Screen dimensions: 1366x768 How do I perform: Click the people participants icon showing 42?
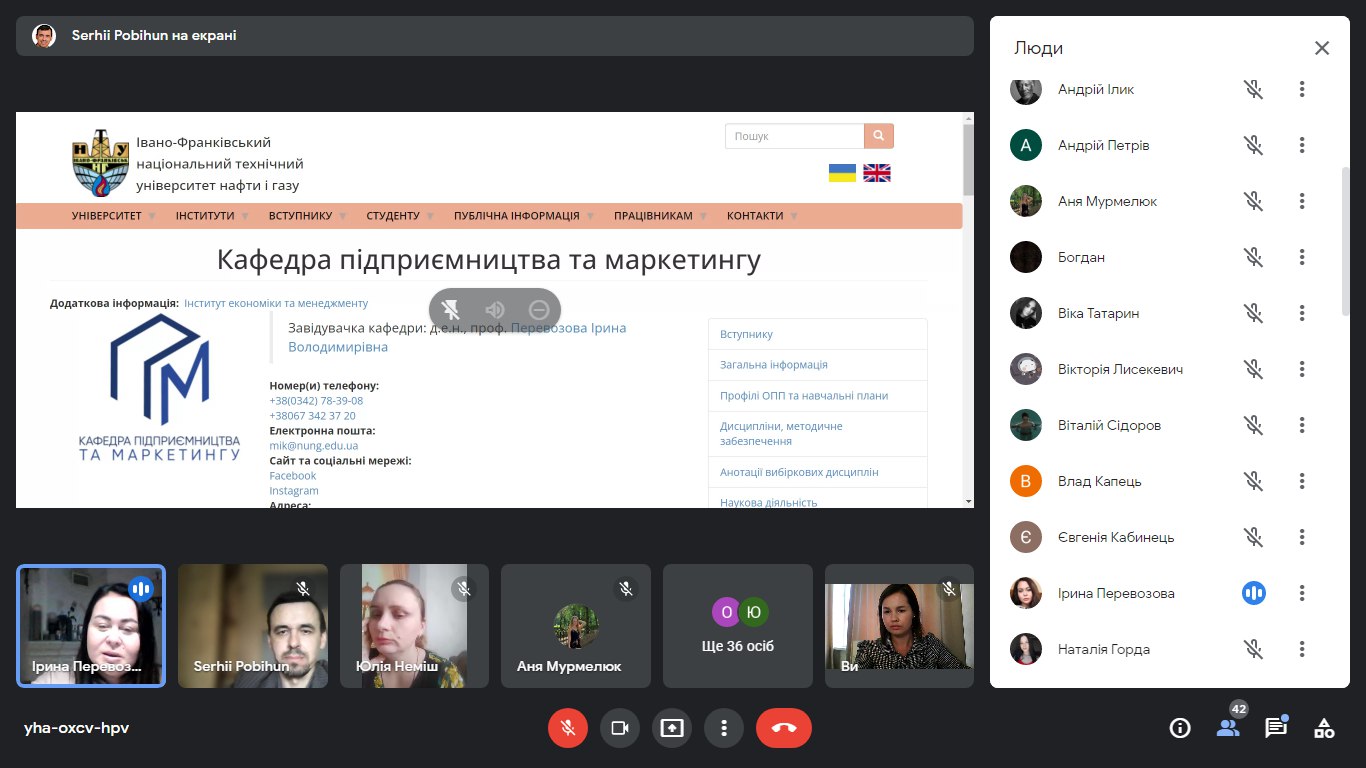click(x=1228, y=727)
